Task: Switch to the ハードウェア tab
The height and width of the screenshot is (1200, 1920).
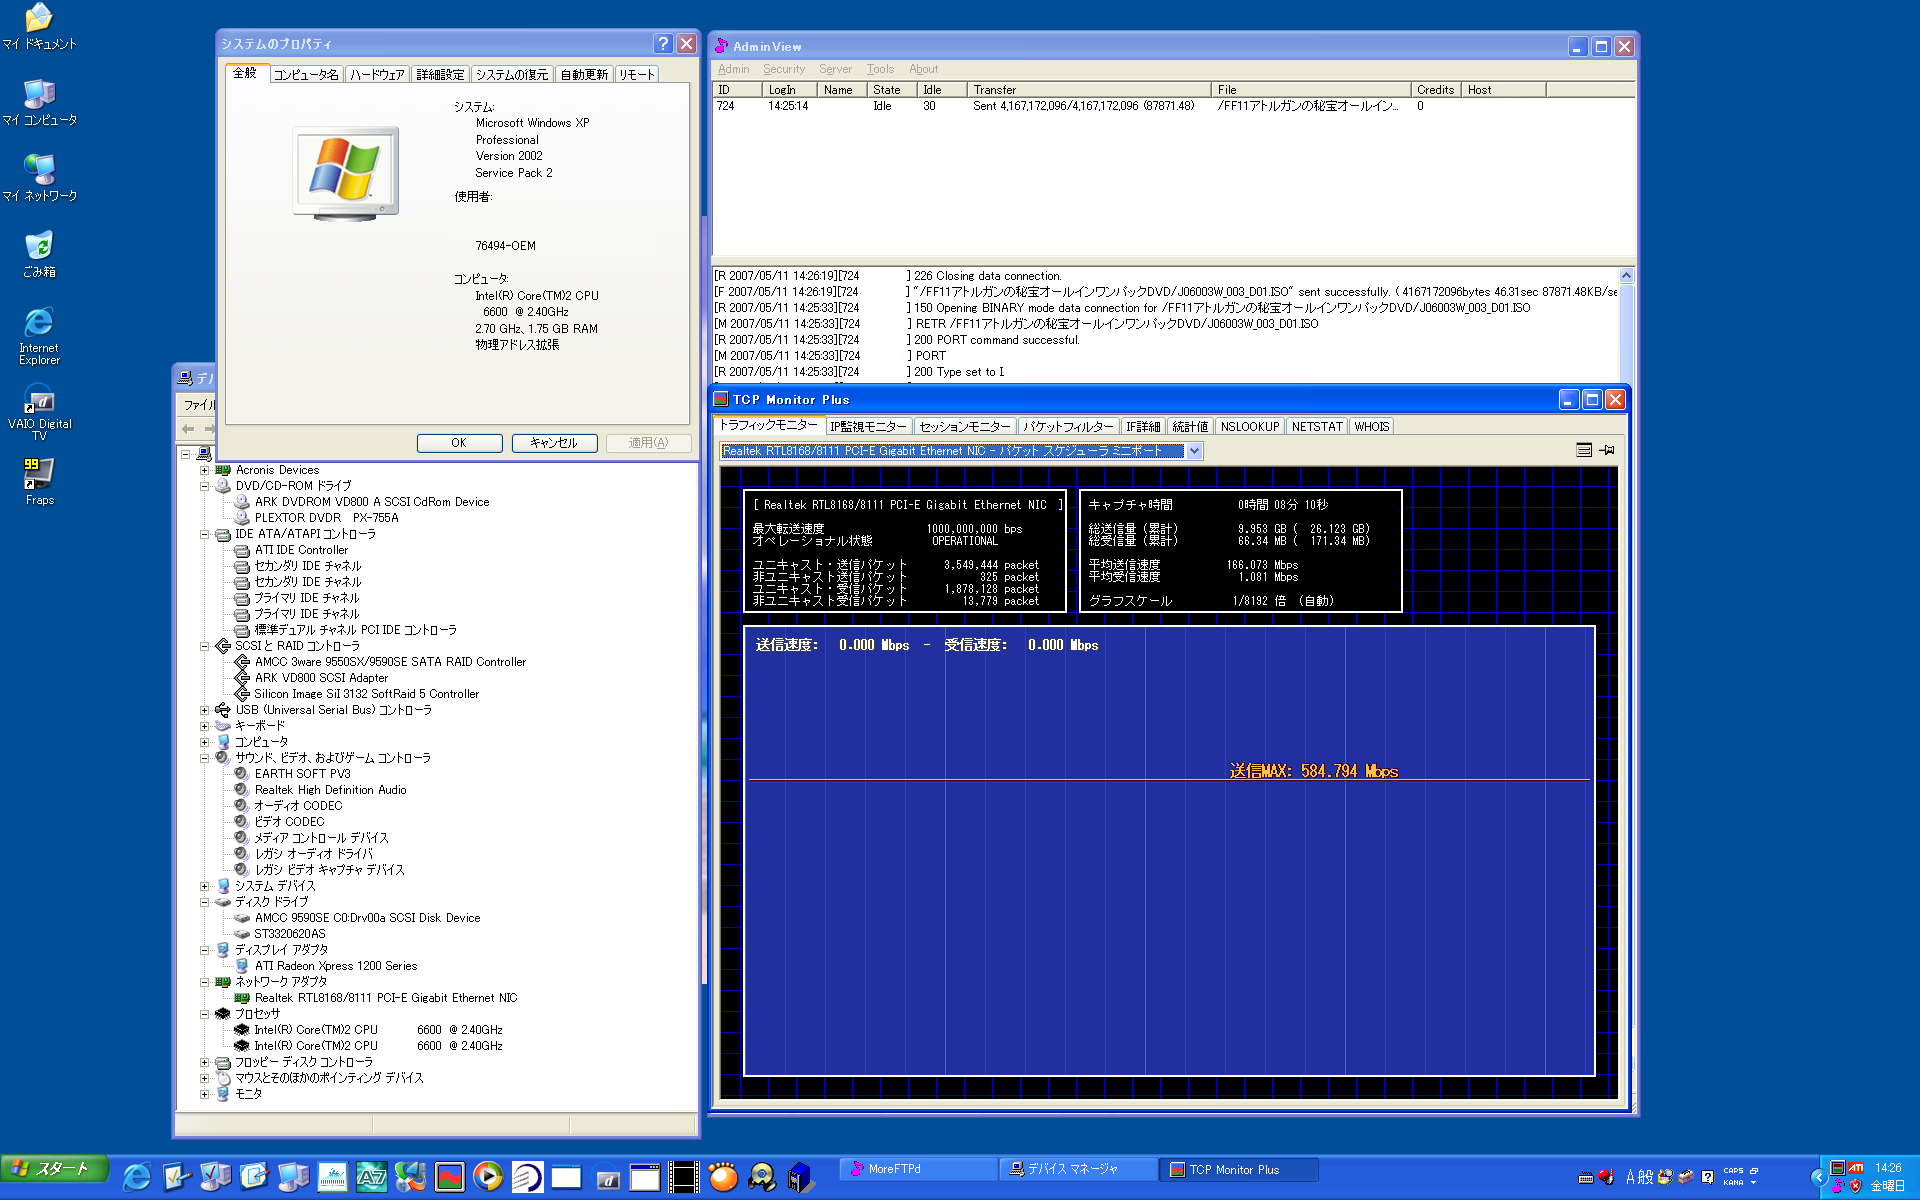Action: (x=377, y=75)
